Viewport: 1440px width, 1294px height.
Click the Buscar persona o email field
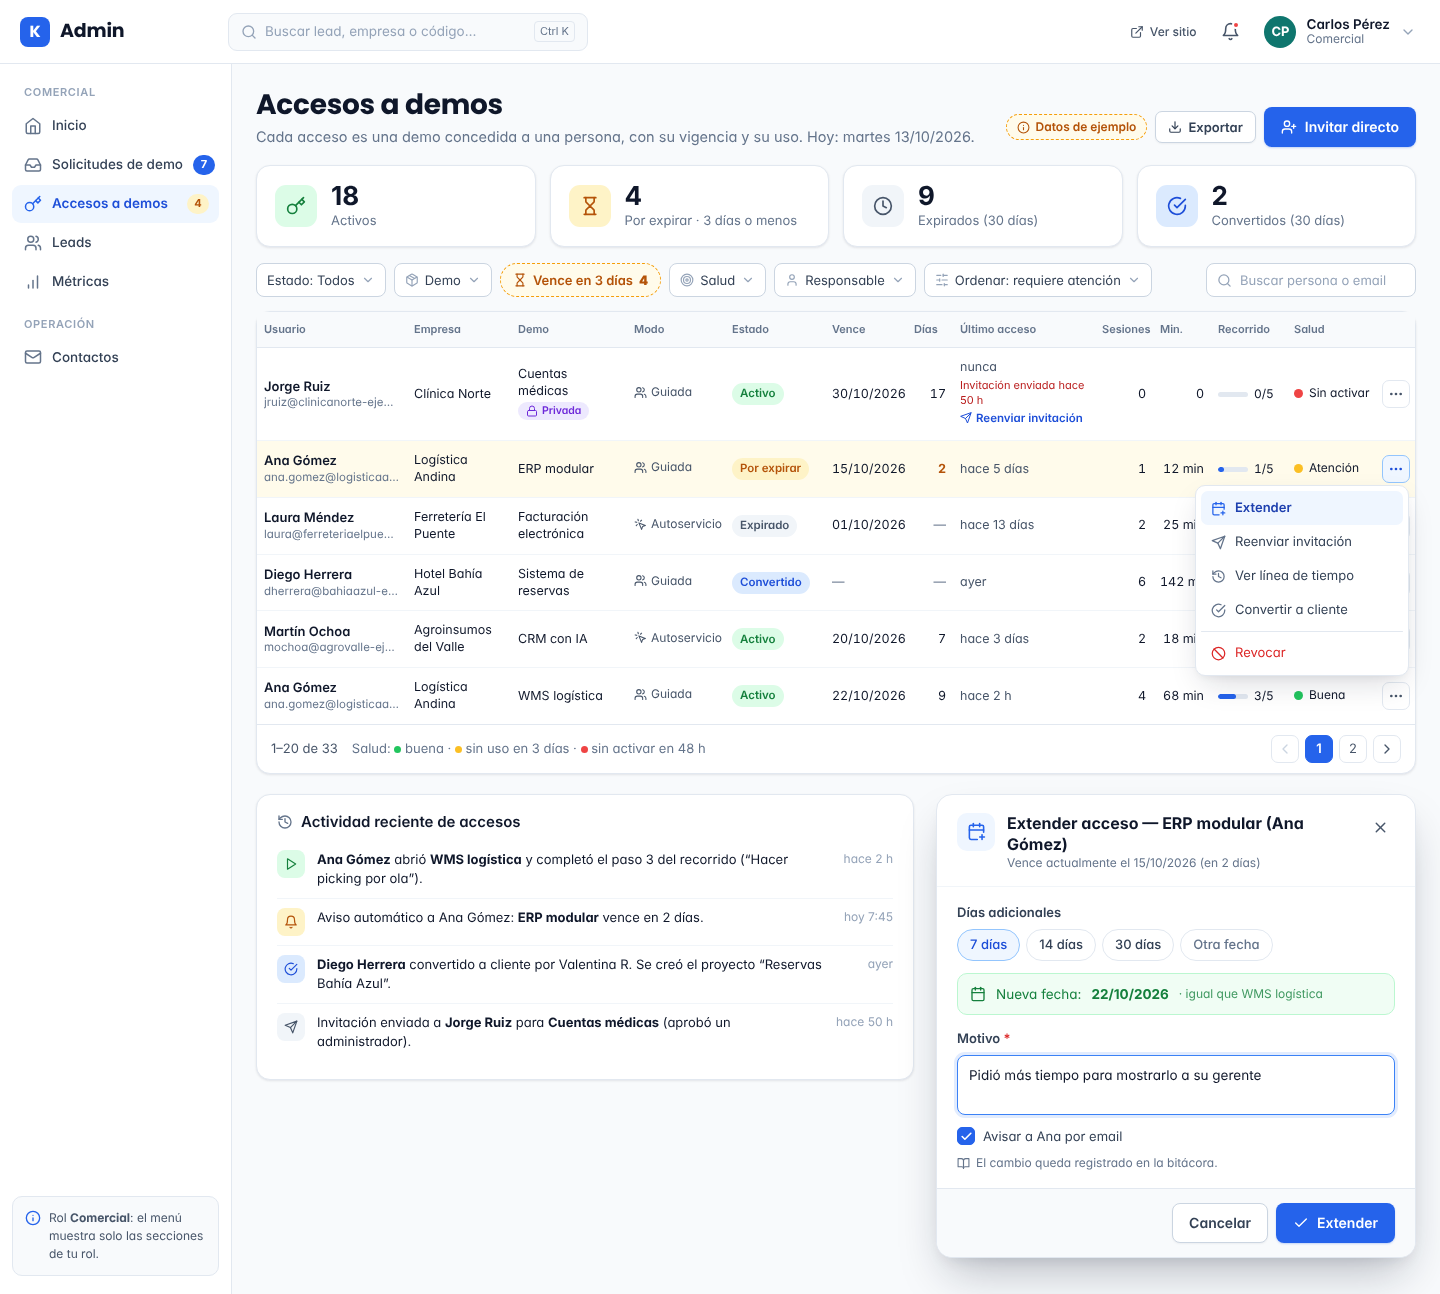pos(1311,280)
